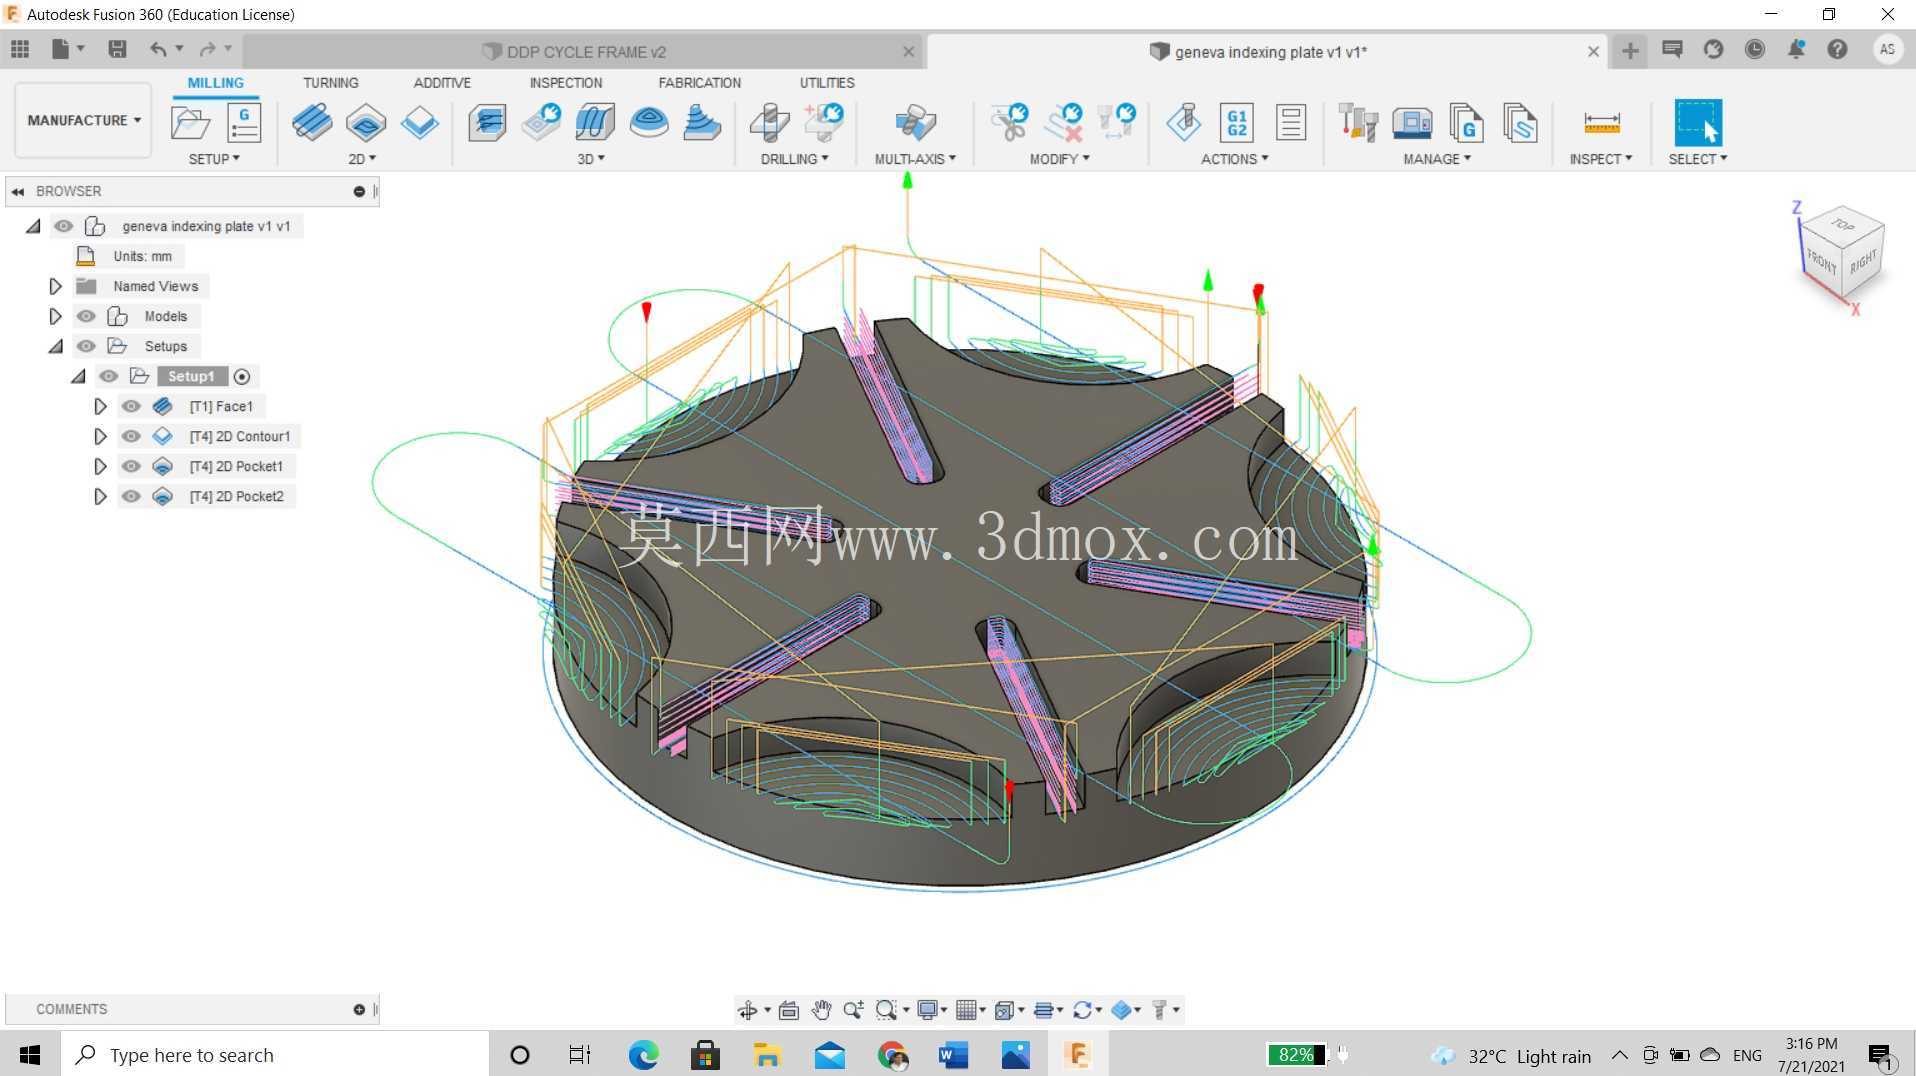The image size is (1916, 1076).
Task: Expand the [T4] 2D Pocket2 operation
Action: pos(100,496)
